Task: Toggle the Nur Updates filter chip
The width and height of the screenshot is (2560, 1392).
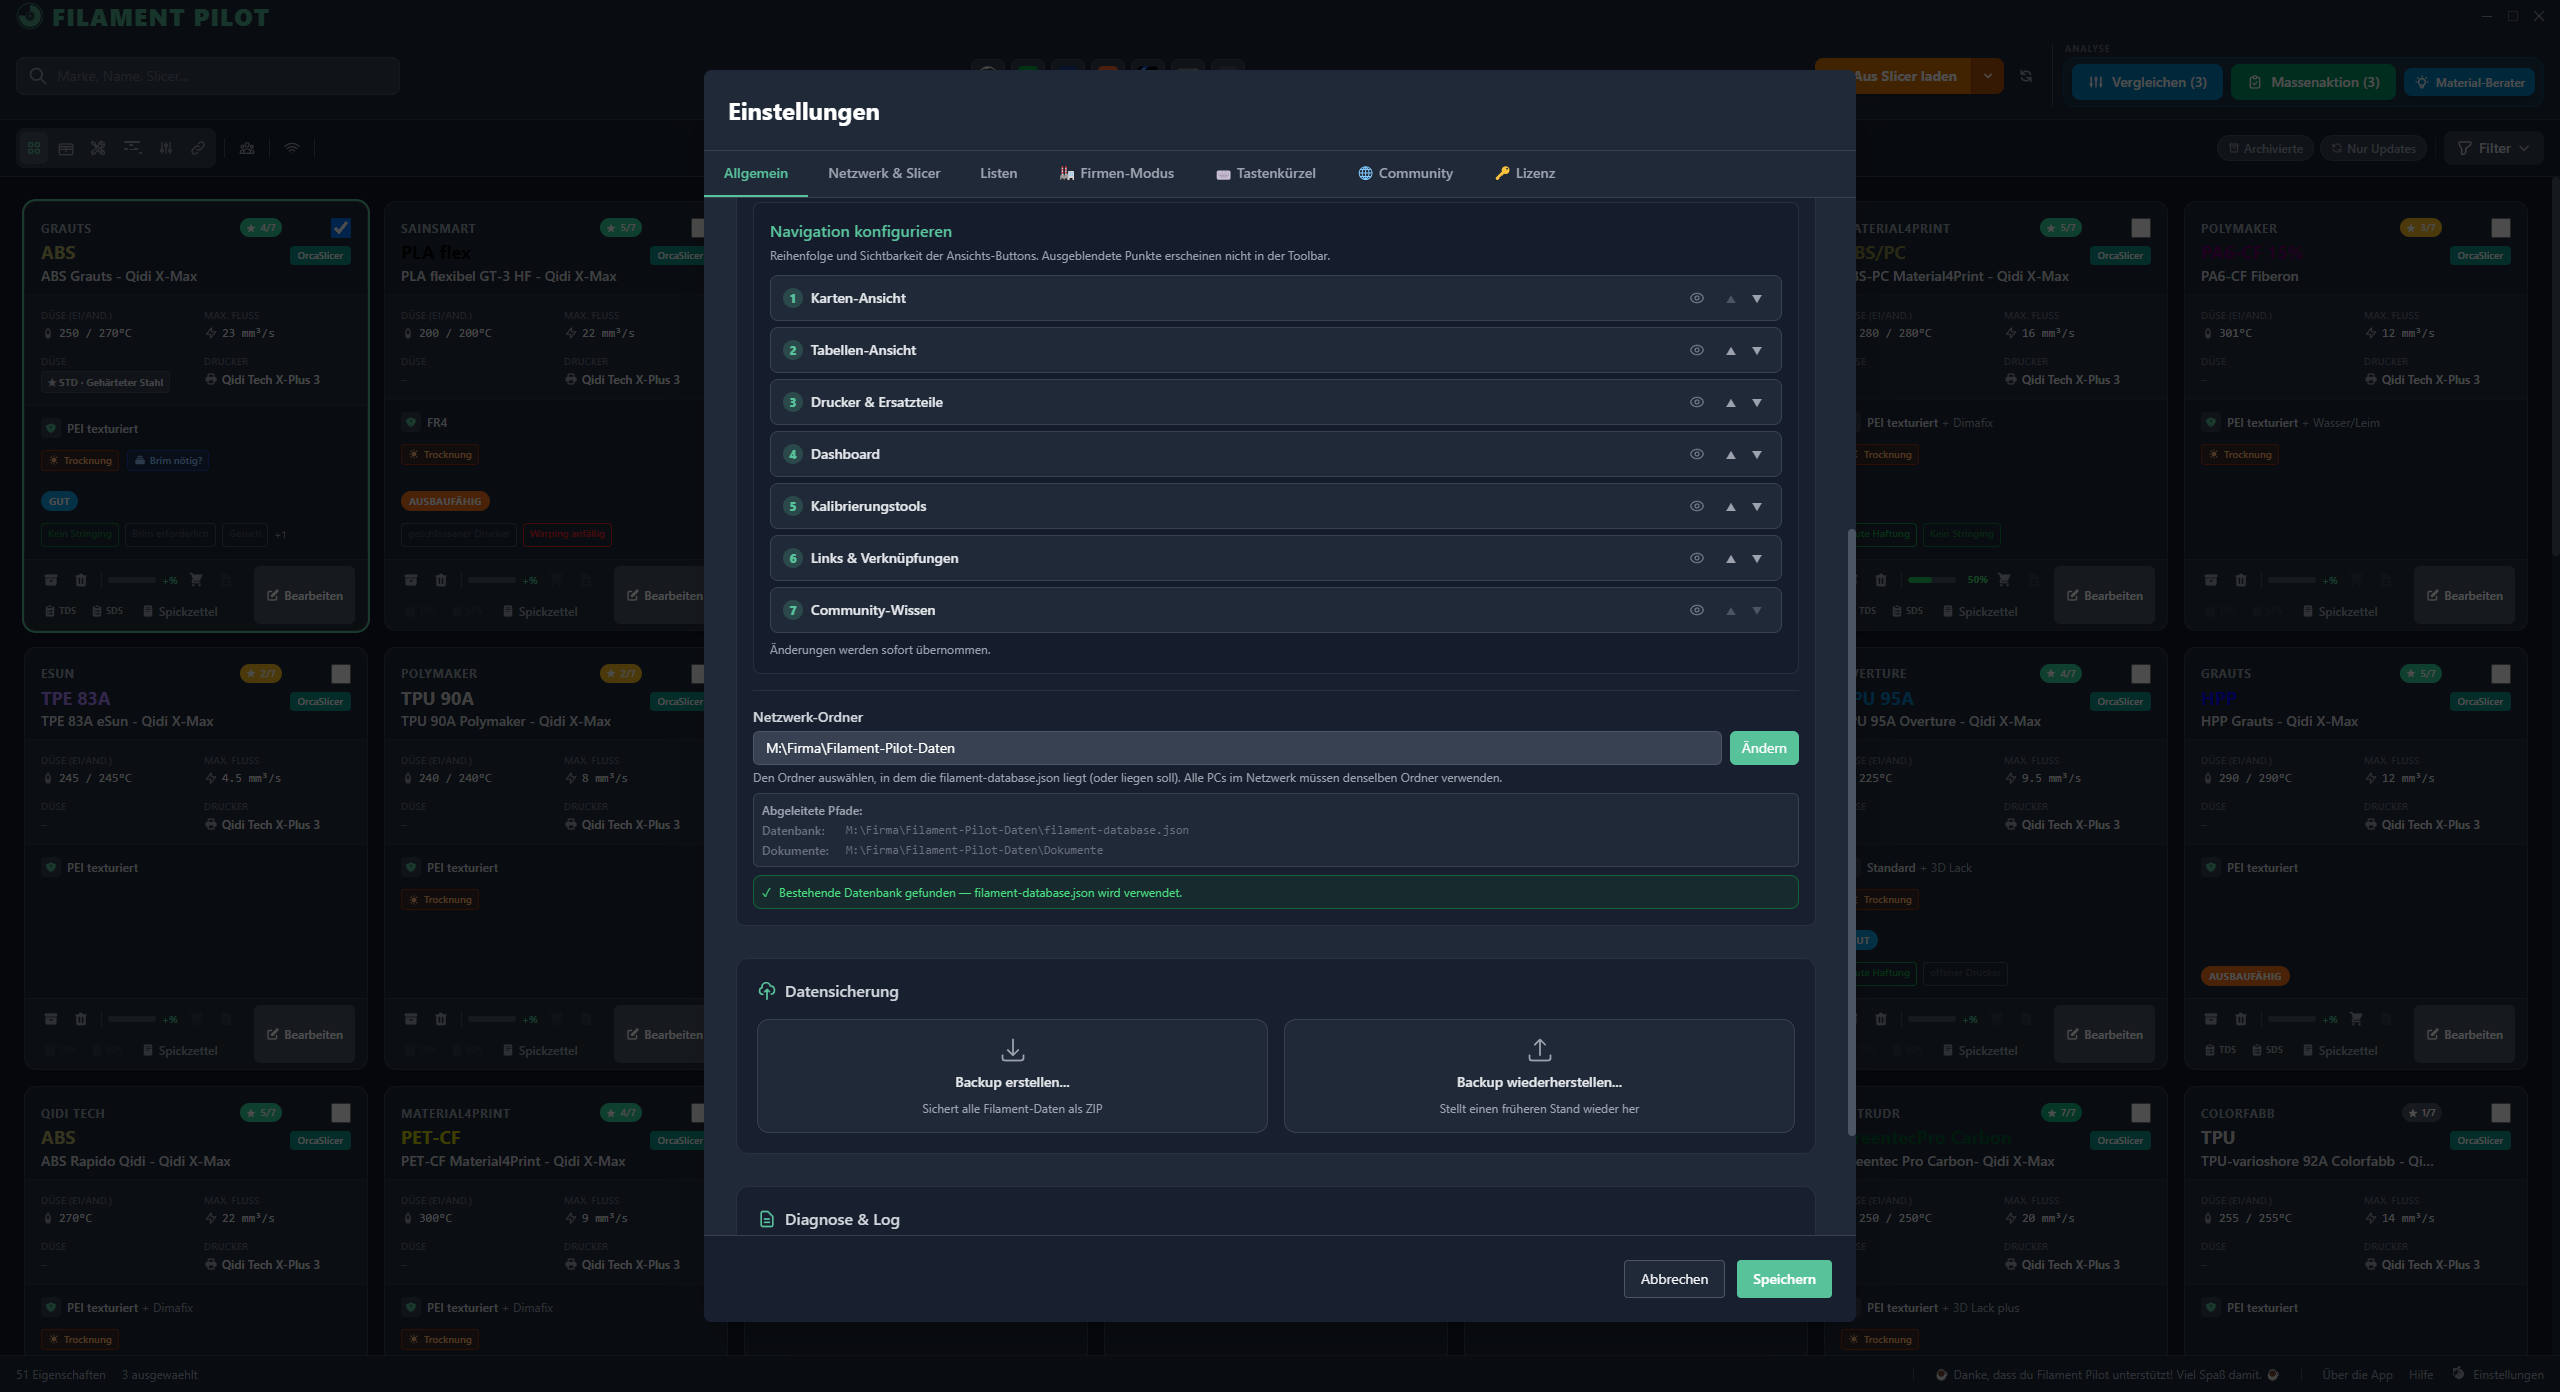Action: click(2373, 148)
